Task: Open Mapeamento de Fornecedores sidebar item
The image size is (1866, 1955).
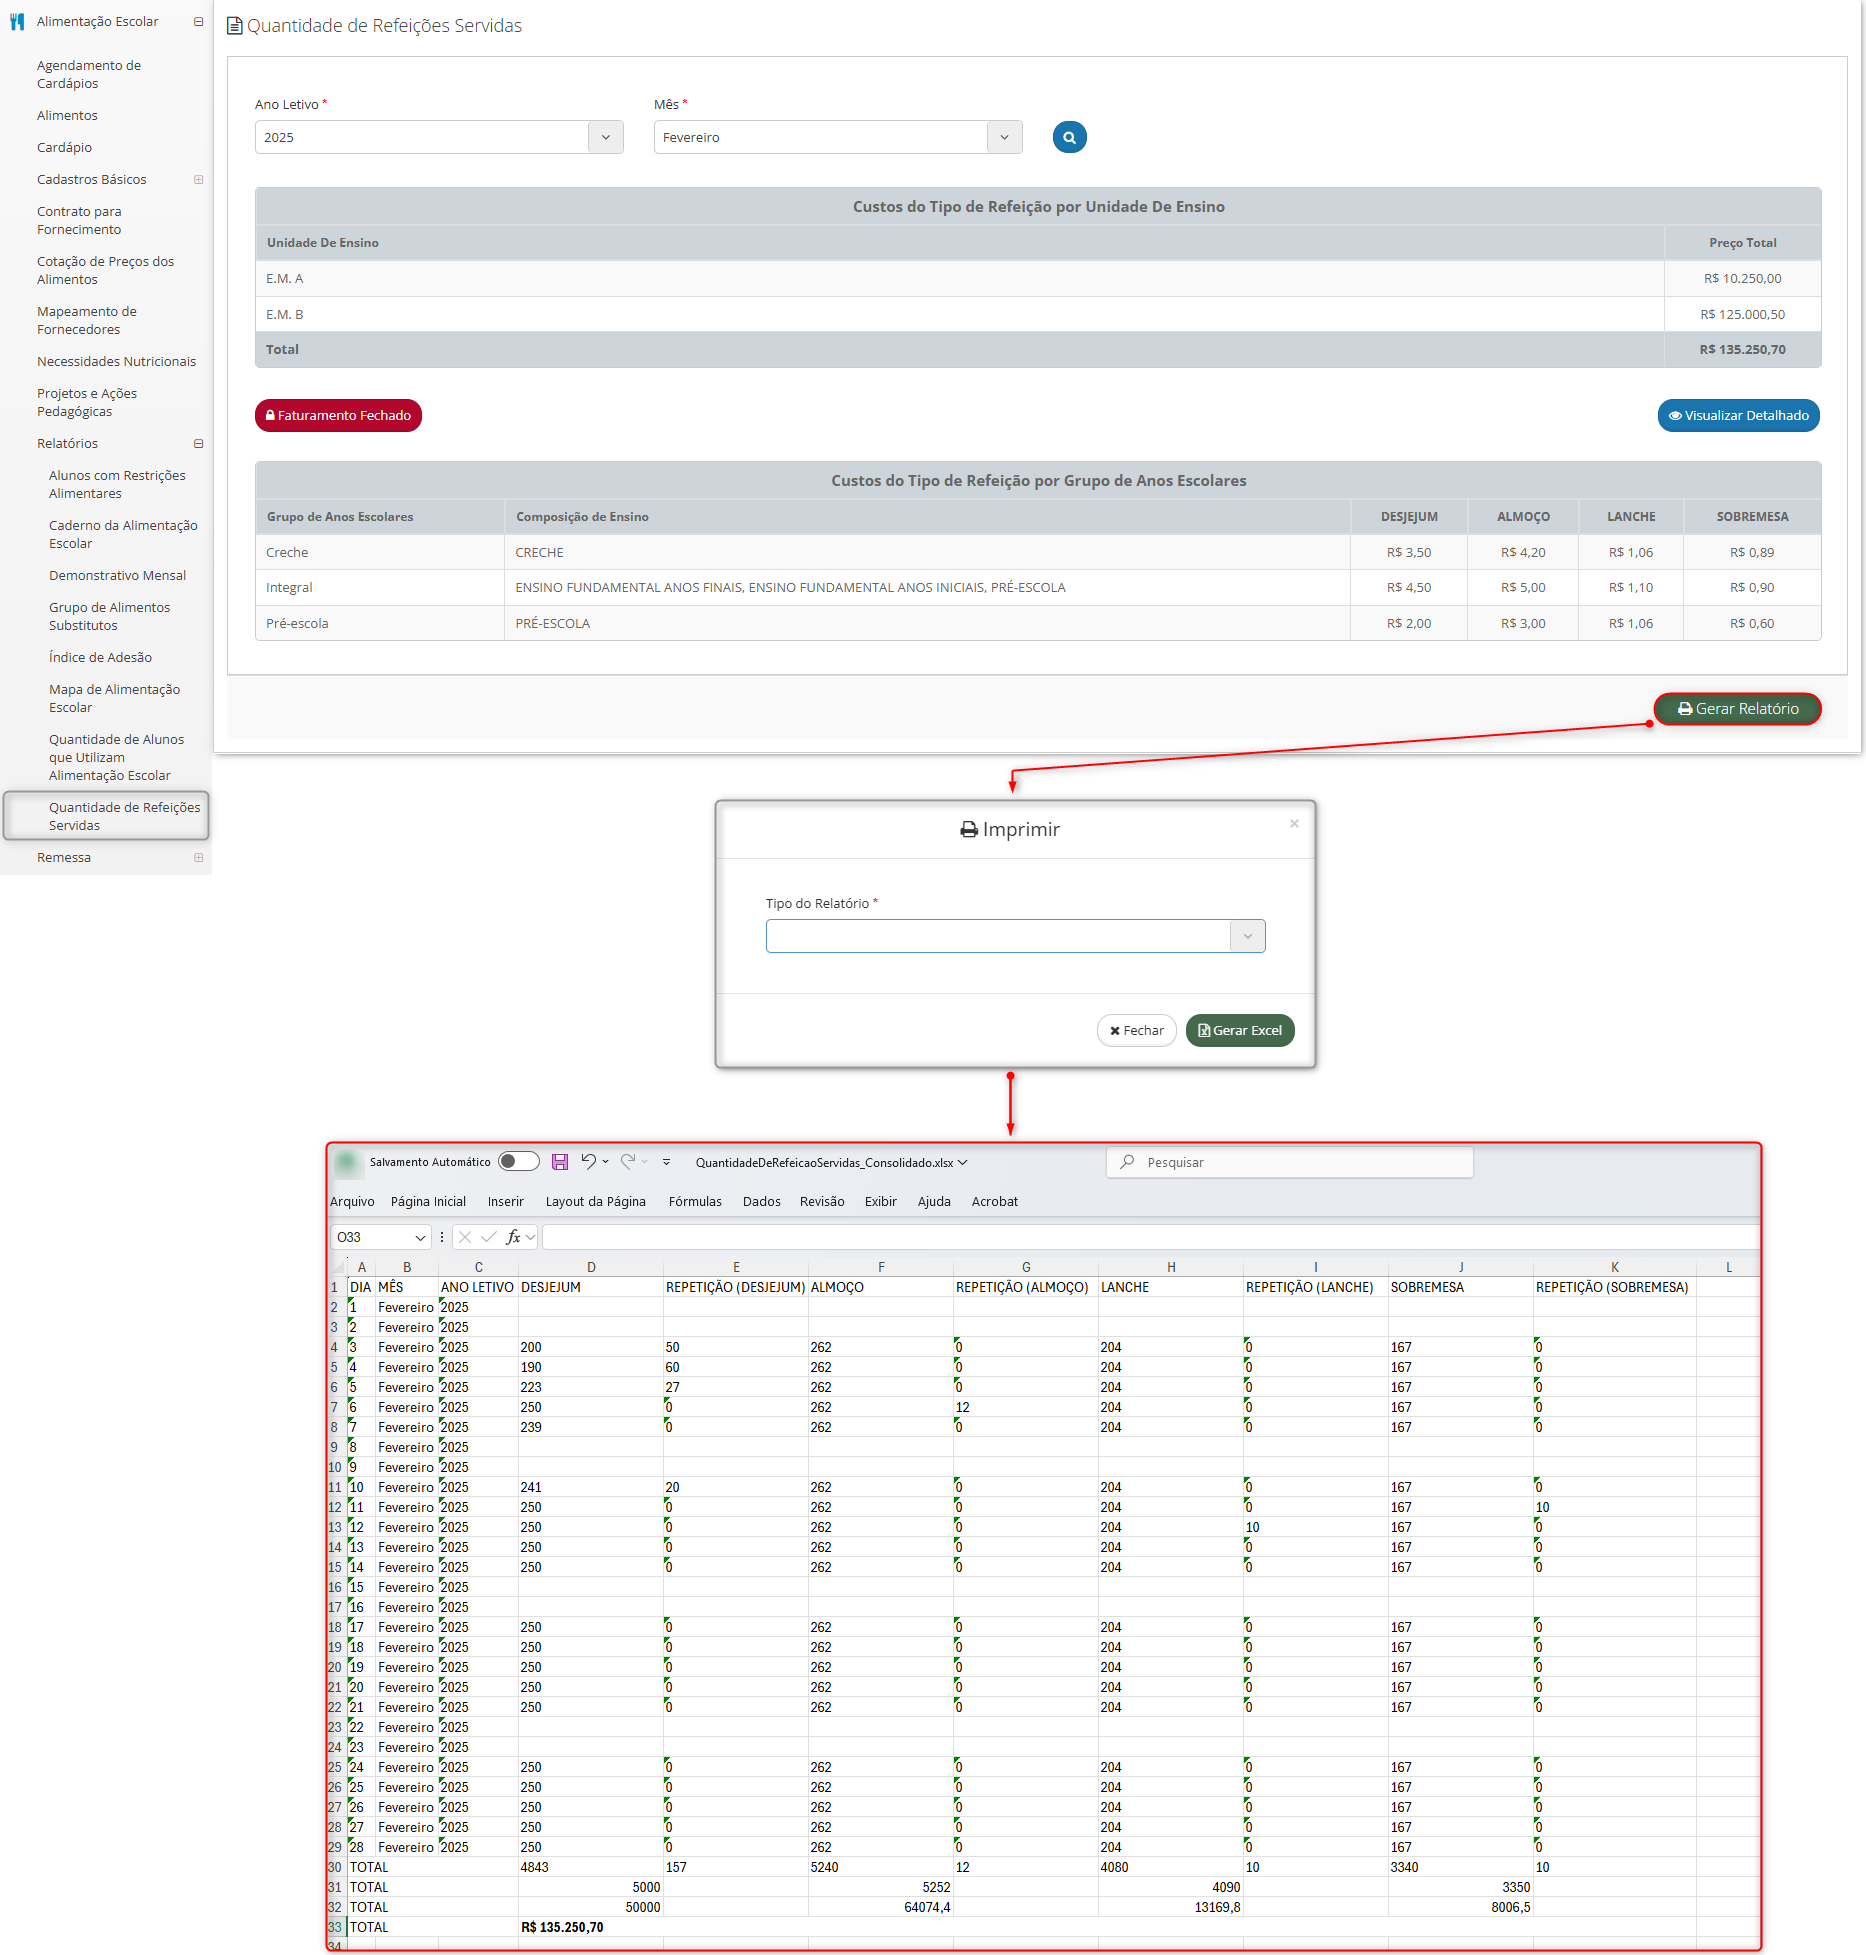Action: coord(87,320)
